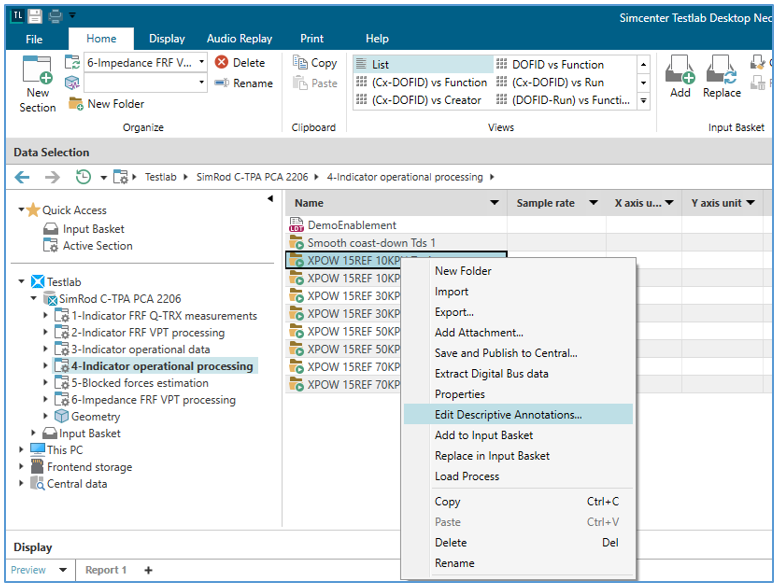This screenshot has height=588, width=778.
Task: Click the New Folder button in ribbon
Action: [106, 104]
